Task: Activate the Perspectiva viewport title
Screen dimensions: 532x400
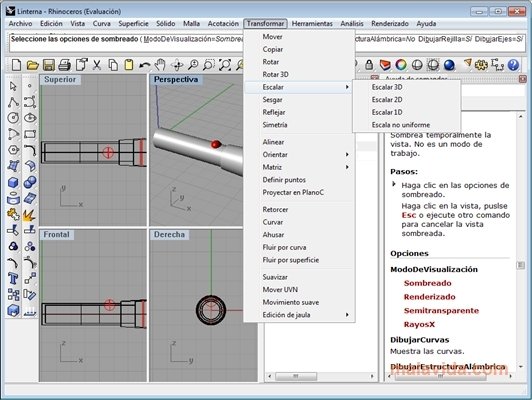Action: (176, 79)
